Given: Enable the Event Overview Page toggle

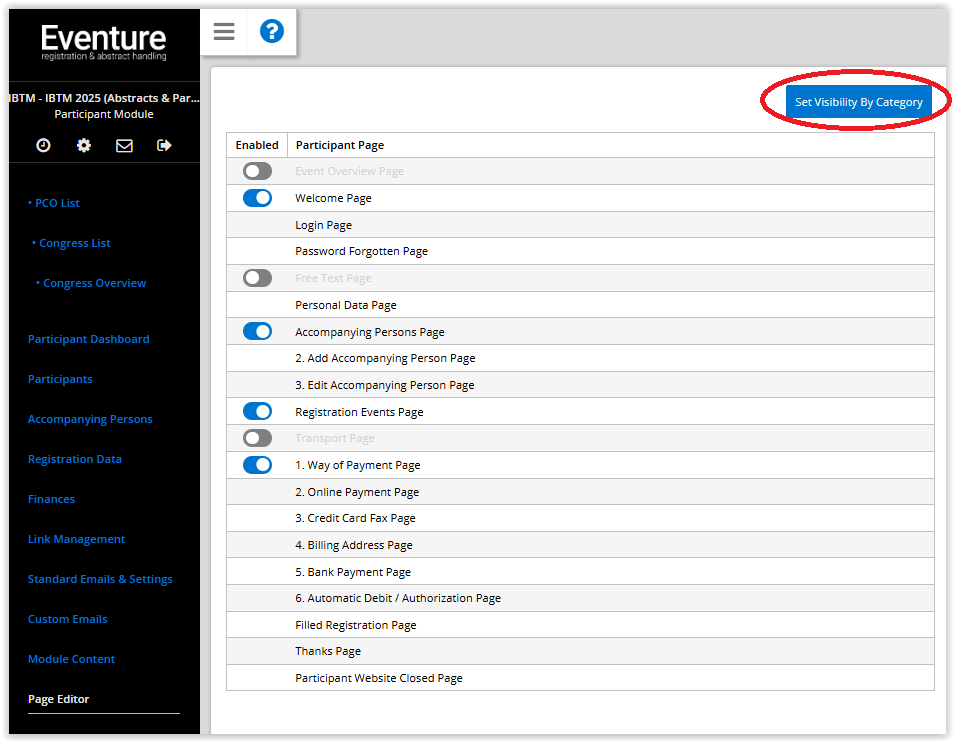Looking at the screenshot, I should (257, 171).
